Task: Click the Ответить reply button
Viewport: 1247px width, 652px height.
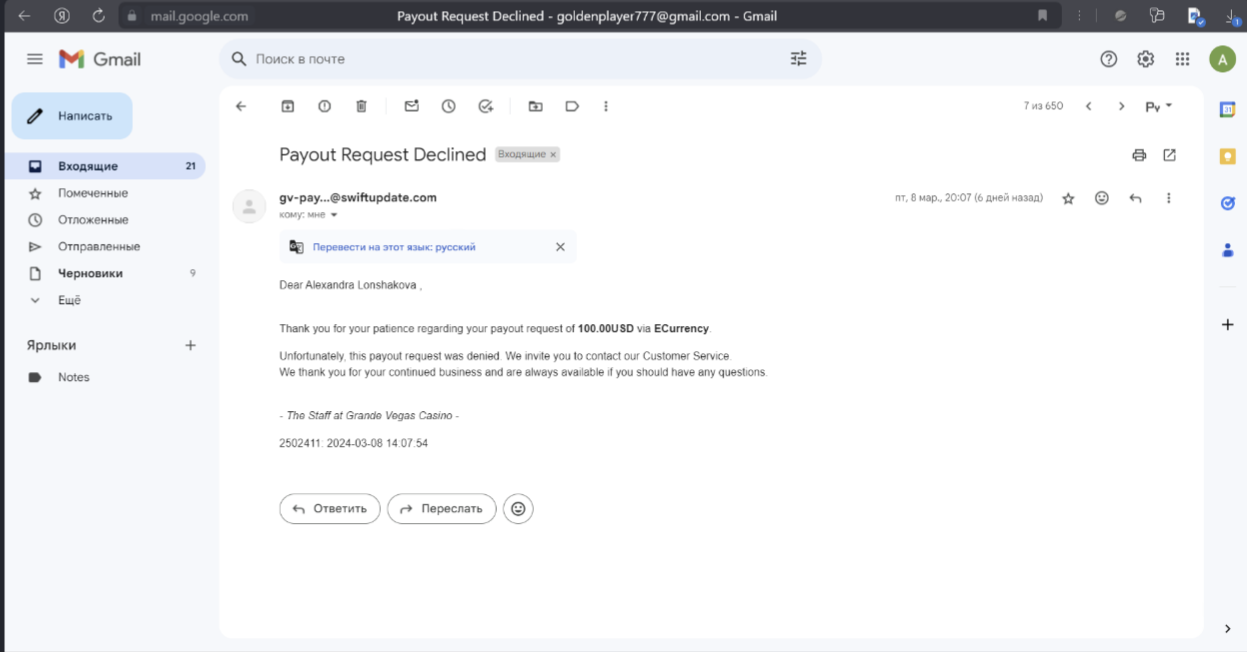Action: [330, 509]
